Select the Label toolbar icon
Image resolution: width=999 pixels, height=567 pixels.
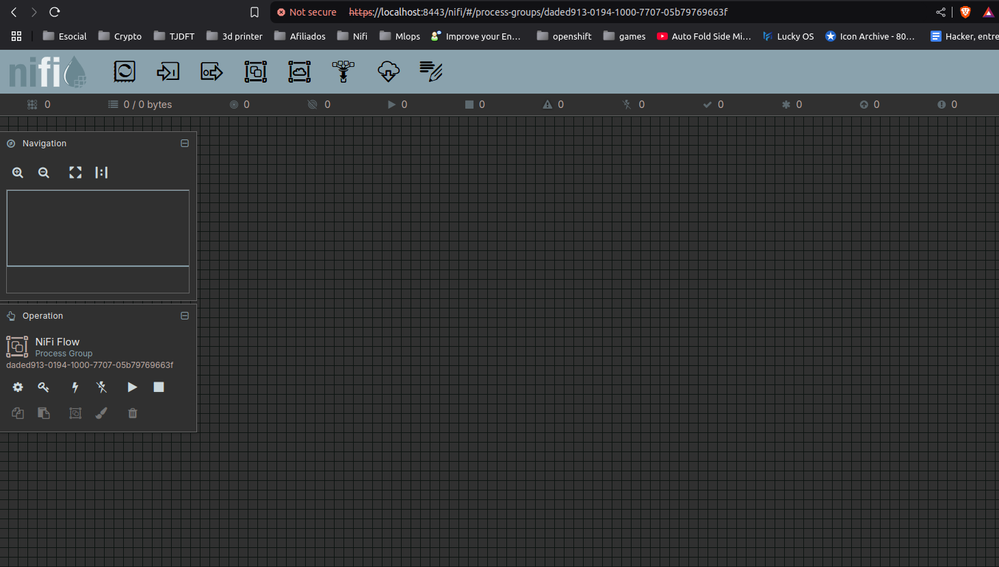pyautogui.click(x=431, y=71)
